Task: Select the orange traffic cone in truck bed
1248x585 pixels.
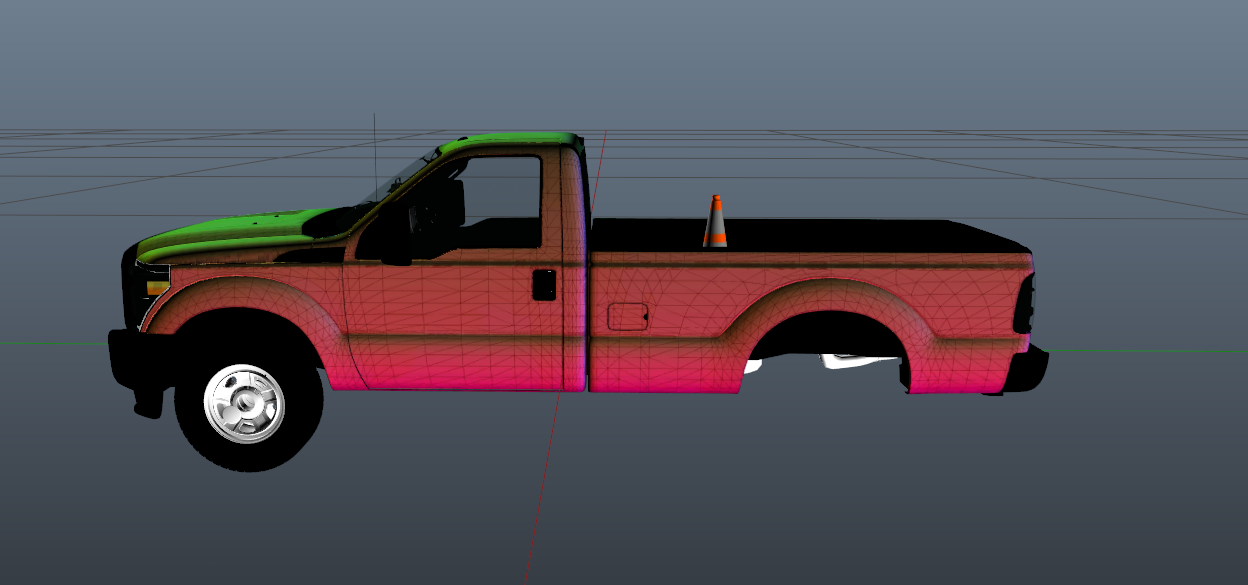Action: pyautogui.click(x=714, y=223)
